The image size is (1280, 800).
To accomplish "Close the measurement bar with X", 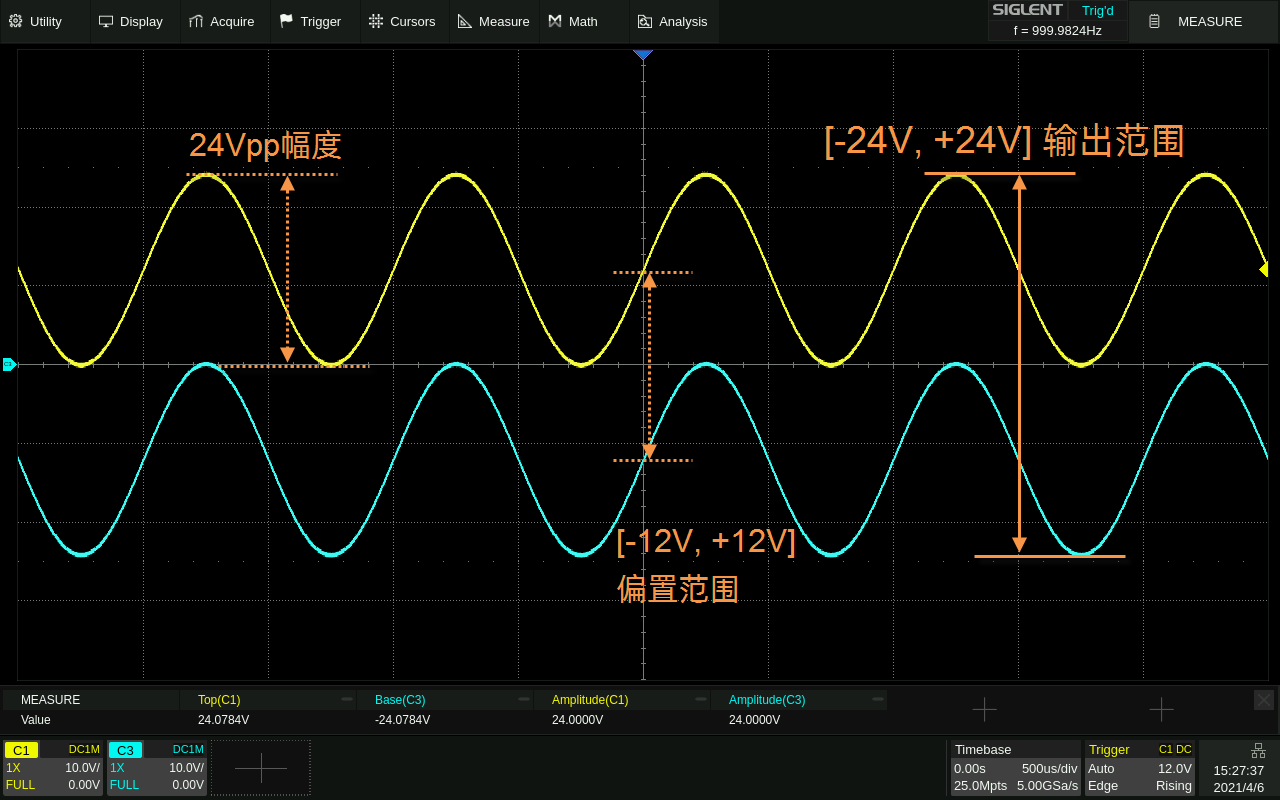I will (1264, 700).
